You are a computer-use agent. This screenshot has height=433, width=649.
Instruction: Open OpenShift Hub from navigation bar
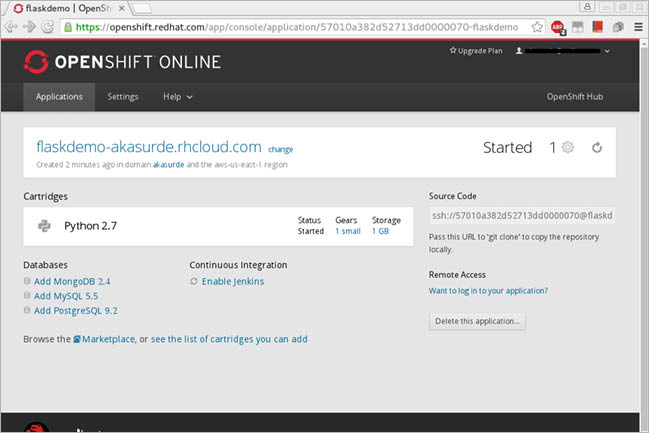tap(575, 97)
